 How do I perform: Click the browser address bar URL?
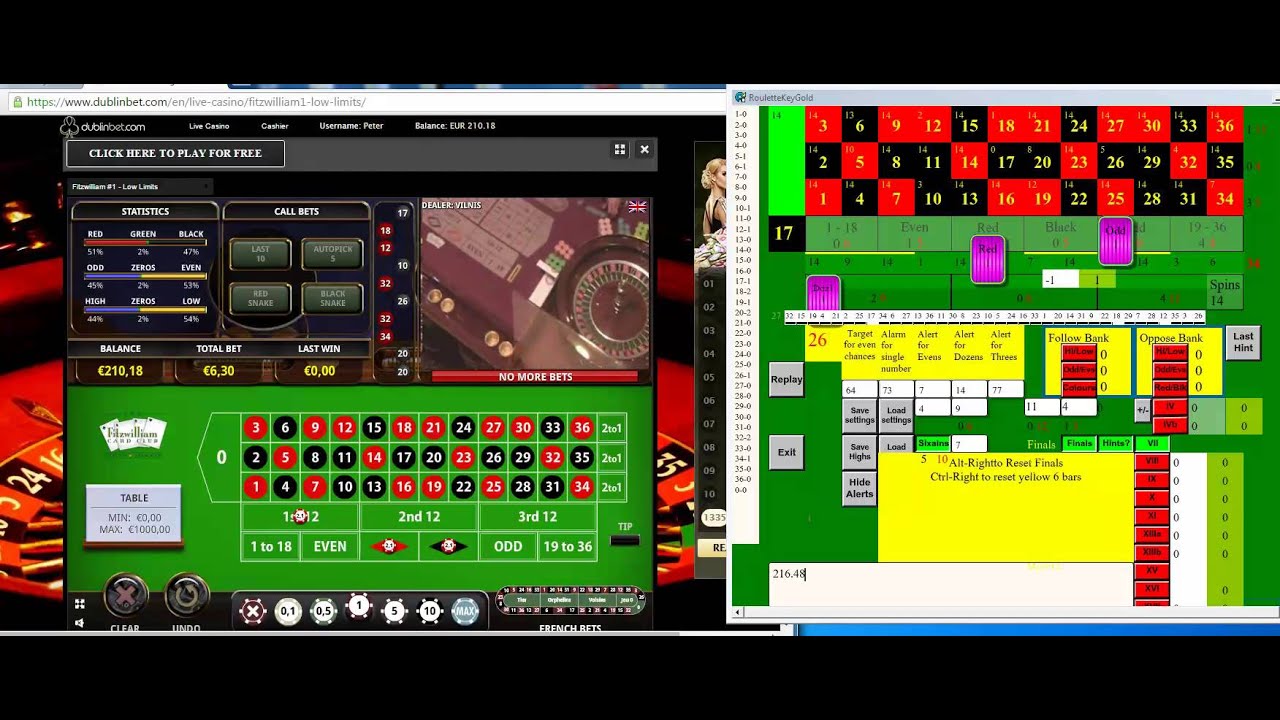196,102
